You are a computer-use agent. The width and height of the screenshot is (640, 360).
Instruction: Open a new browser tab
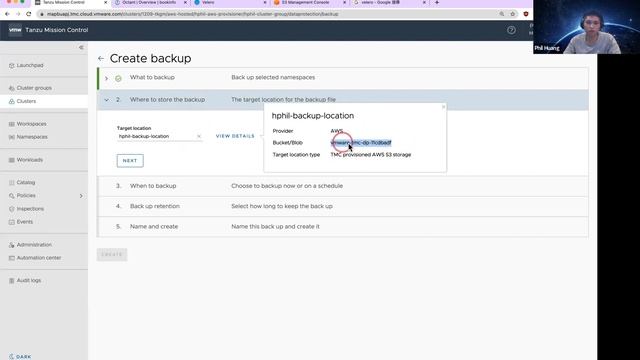pyautogui.click(x=437, y=2)
